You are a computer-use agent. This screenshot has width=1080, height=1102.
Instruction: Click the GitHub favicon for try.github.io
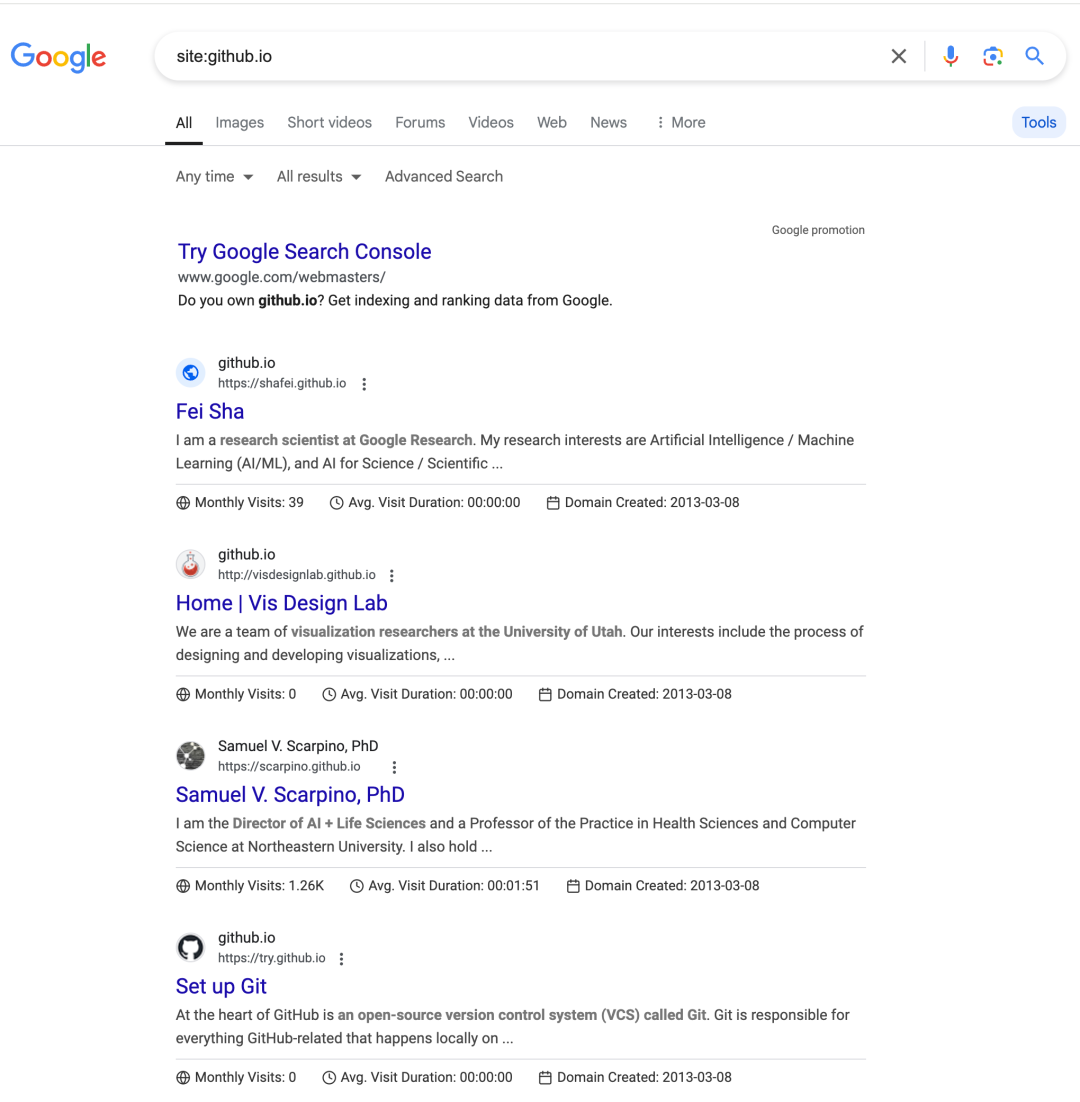point(190,947)
